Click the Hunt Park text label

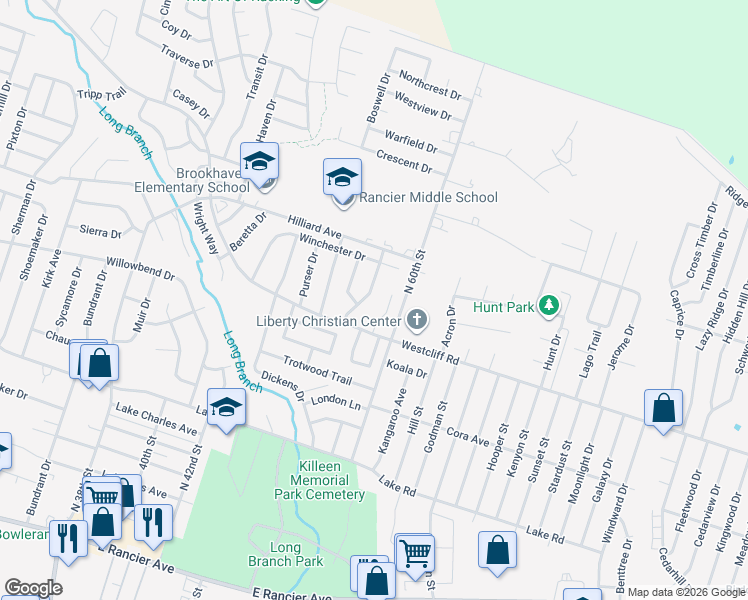click(x=503, y=307)
